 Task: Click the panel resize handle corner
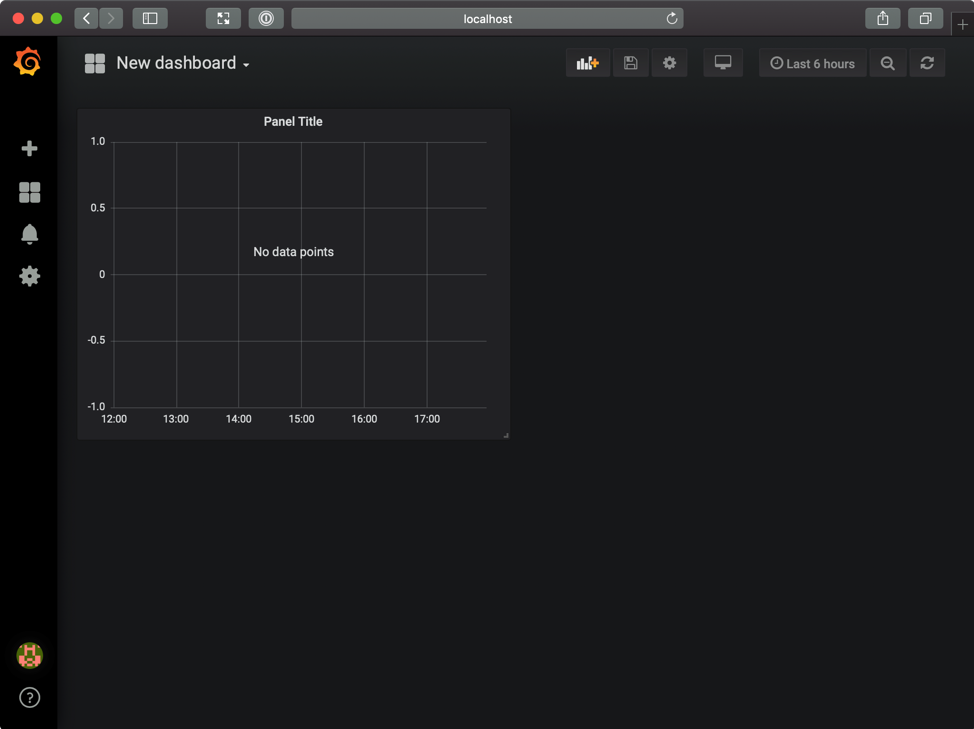point(505,435)
